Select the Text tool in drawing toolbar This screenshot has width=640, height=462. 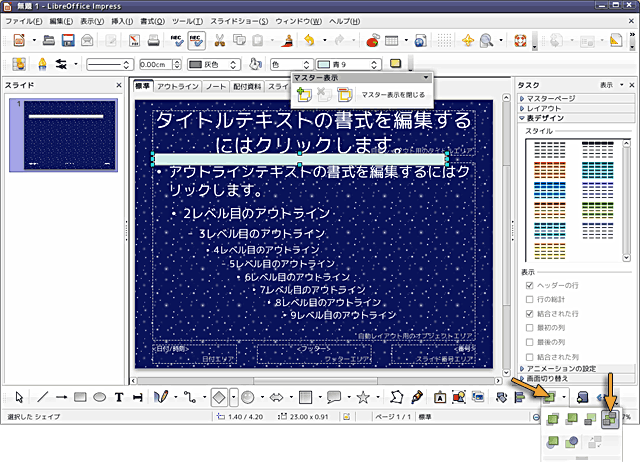[x=118, y=397]
